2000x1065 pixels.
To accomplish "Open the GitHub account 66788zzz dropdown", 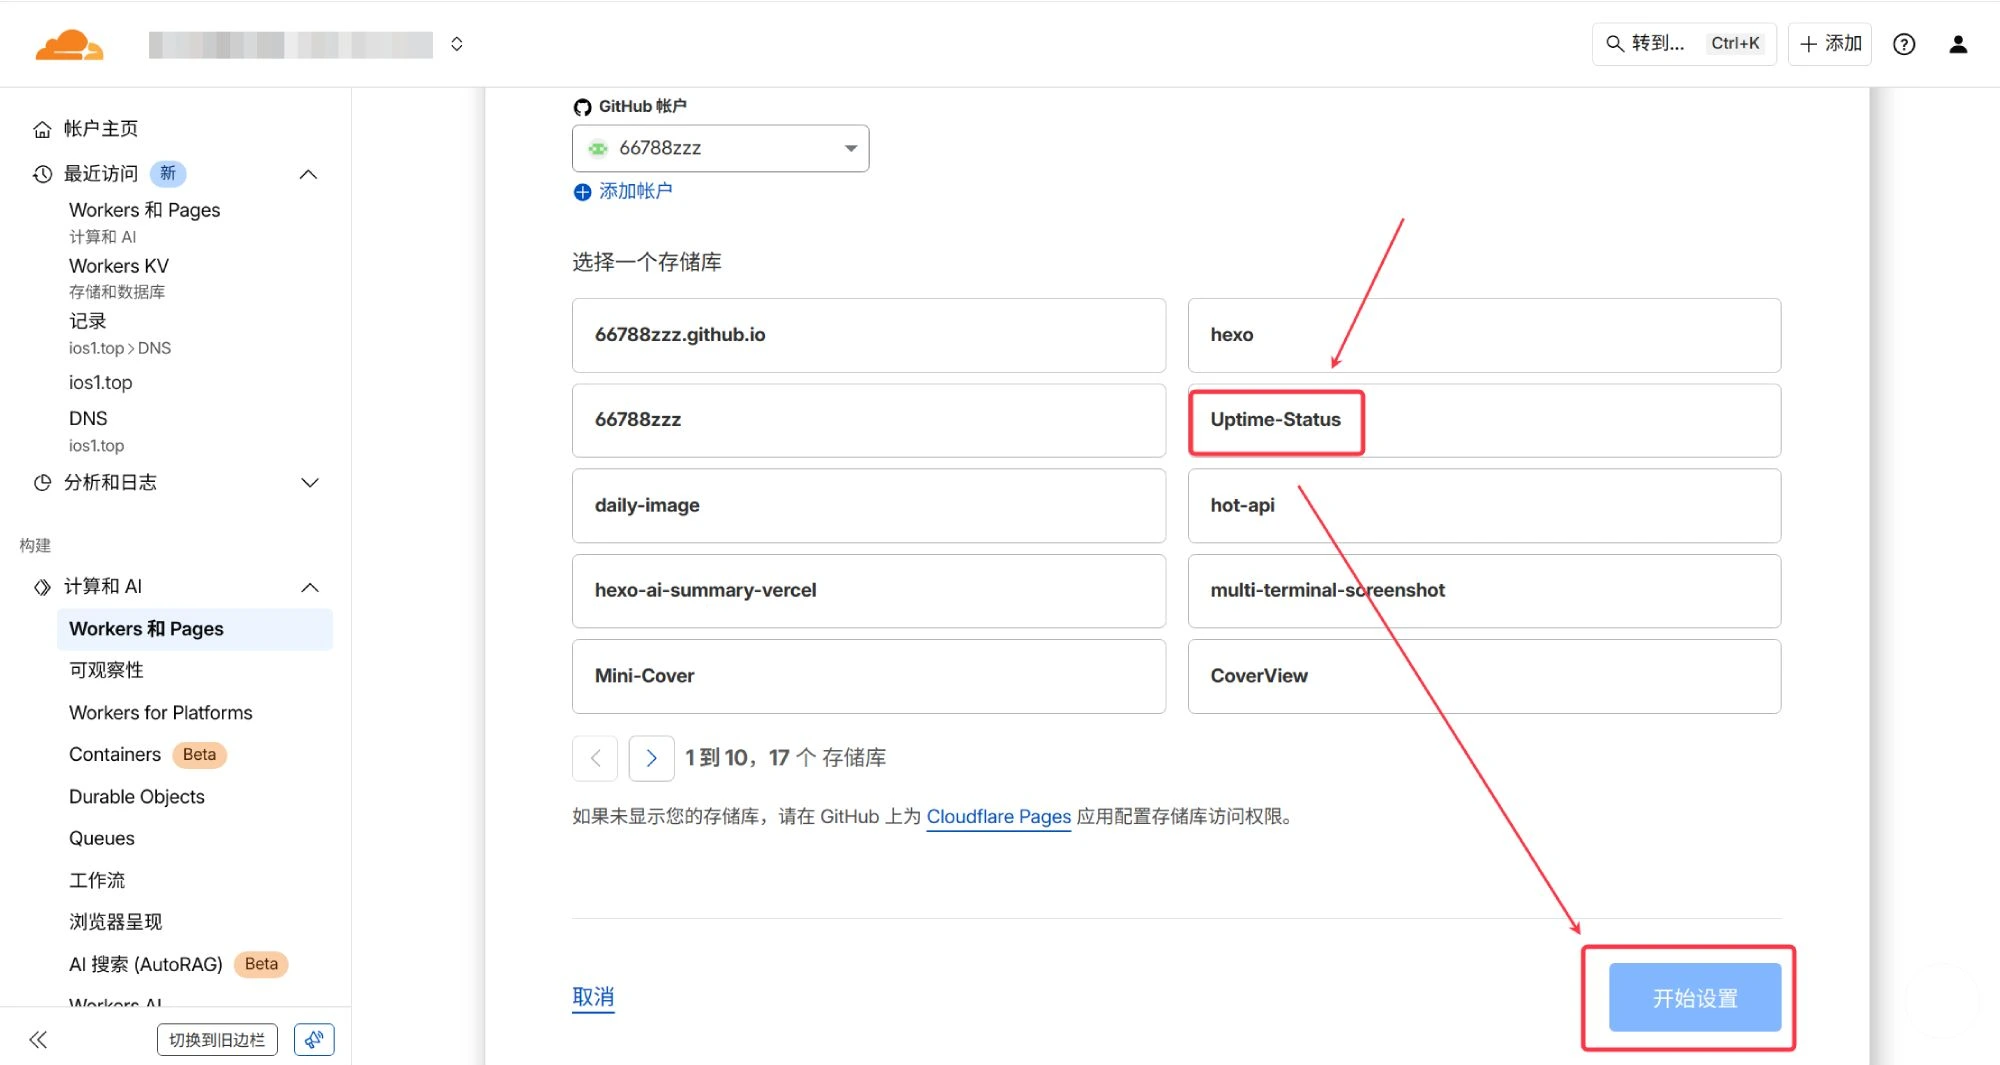I will [720, 148].
